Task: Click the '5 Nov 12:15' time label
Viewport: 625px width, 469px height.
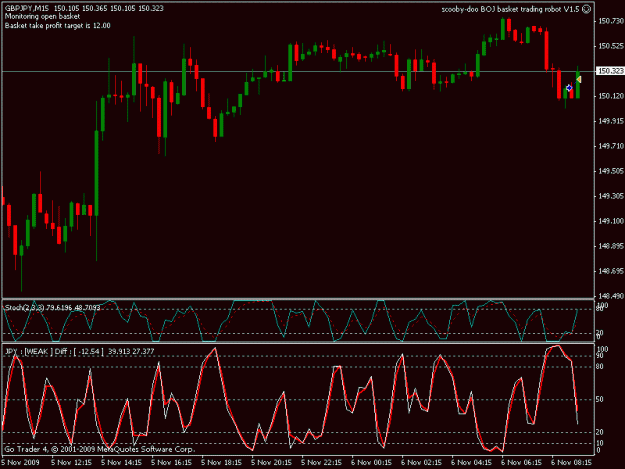Action: pos(71,463)
